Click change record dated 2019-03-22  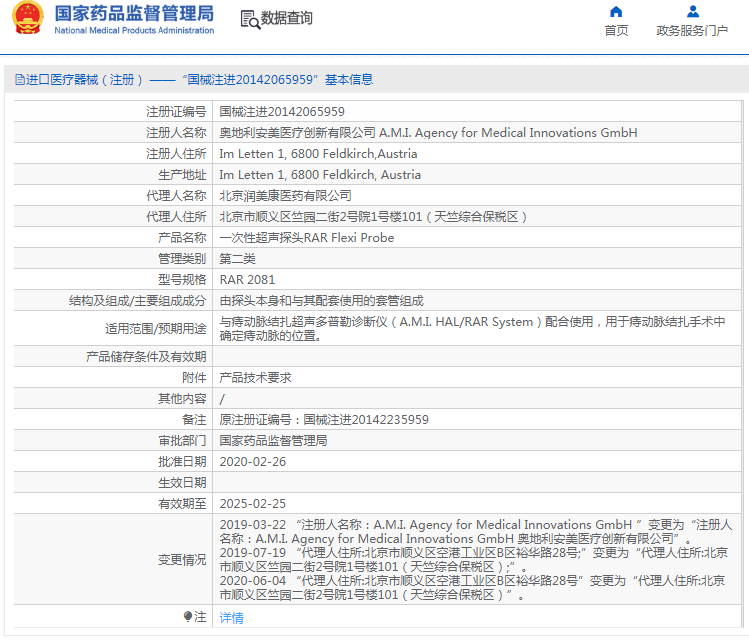pyautogui.click(x=475, y=532)
